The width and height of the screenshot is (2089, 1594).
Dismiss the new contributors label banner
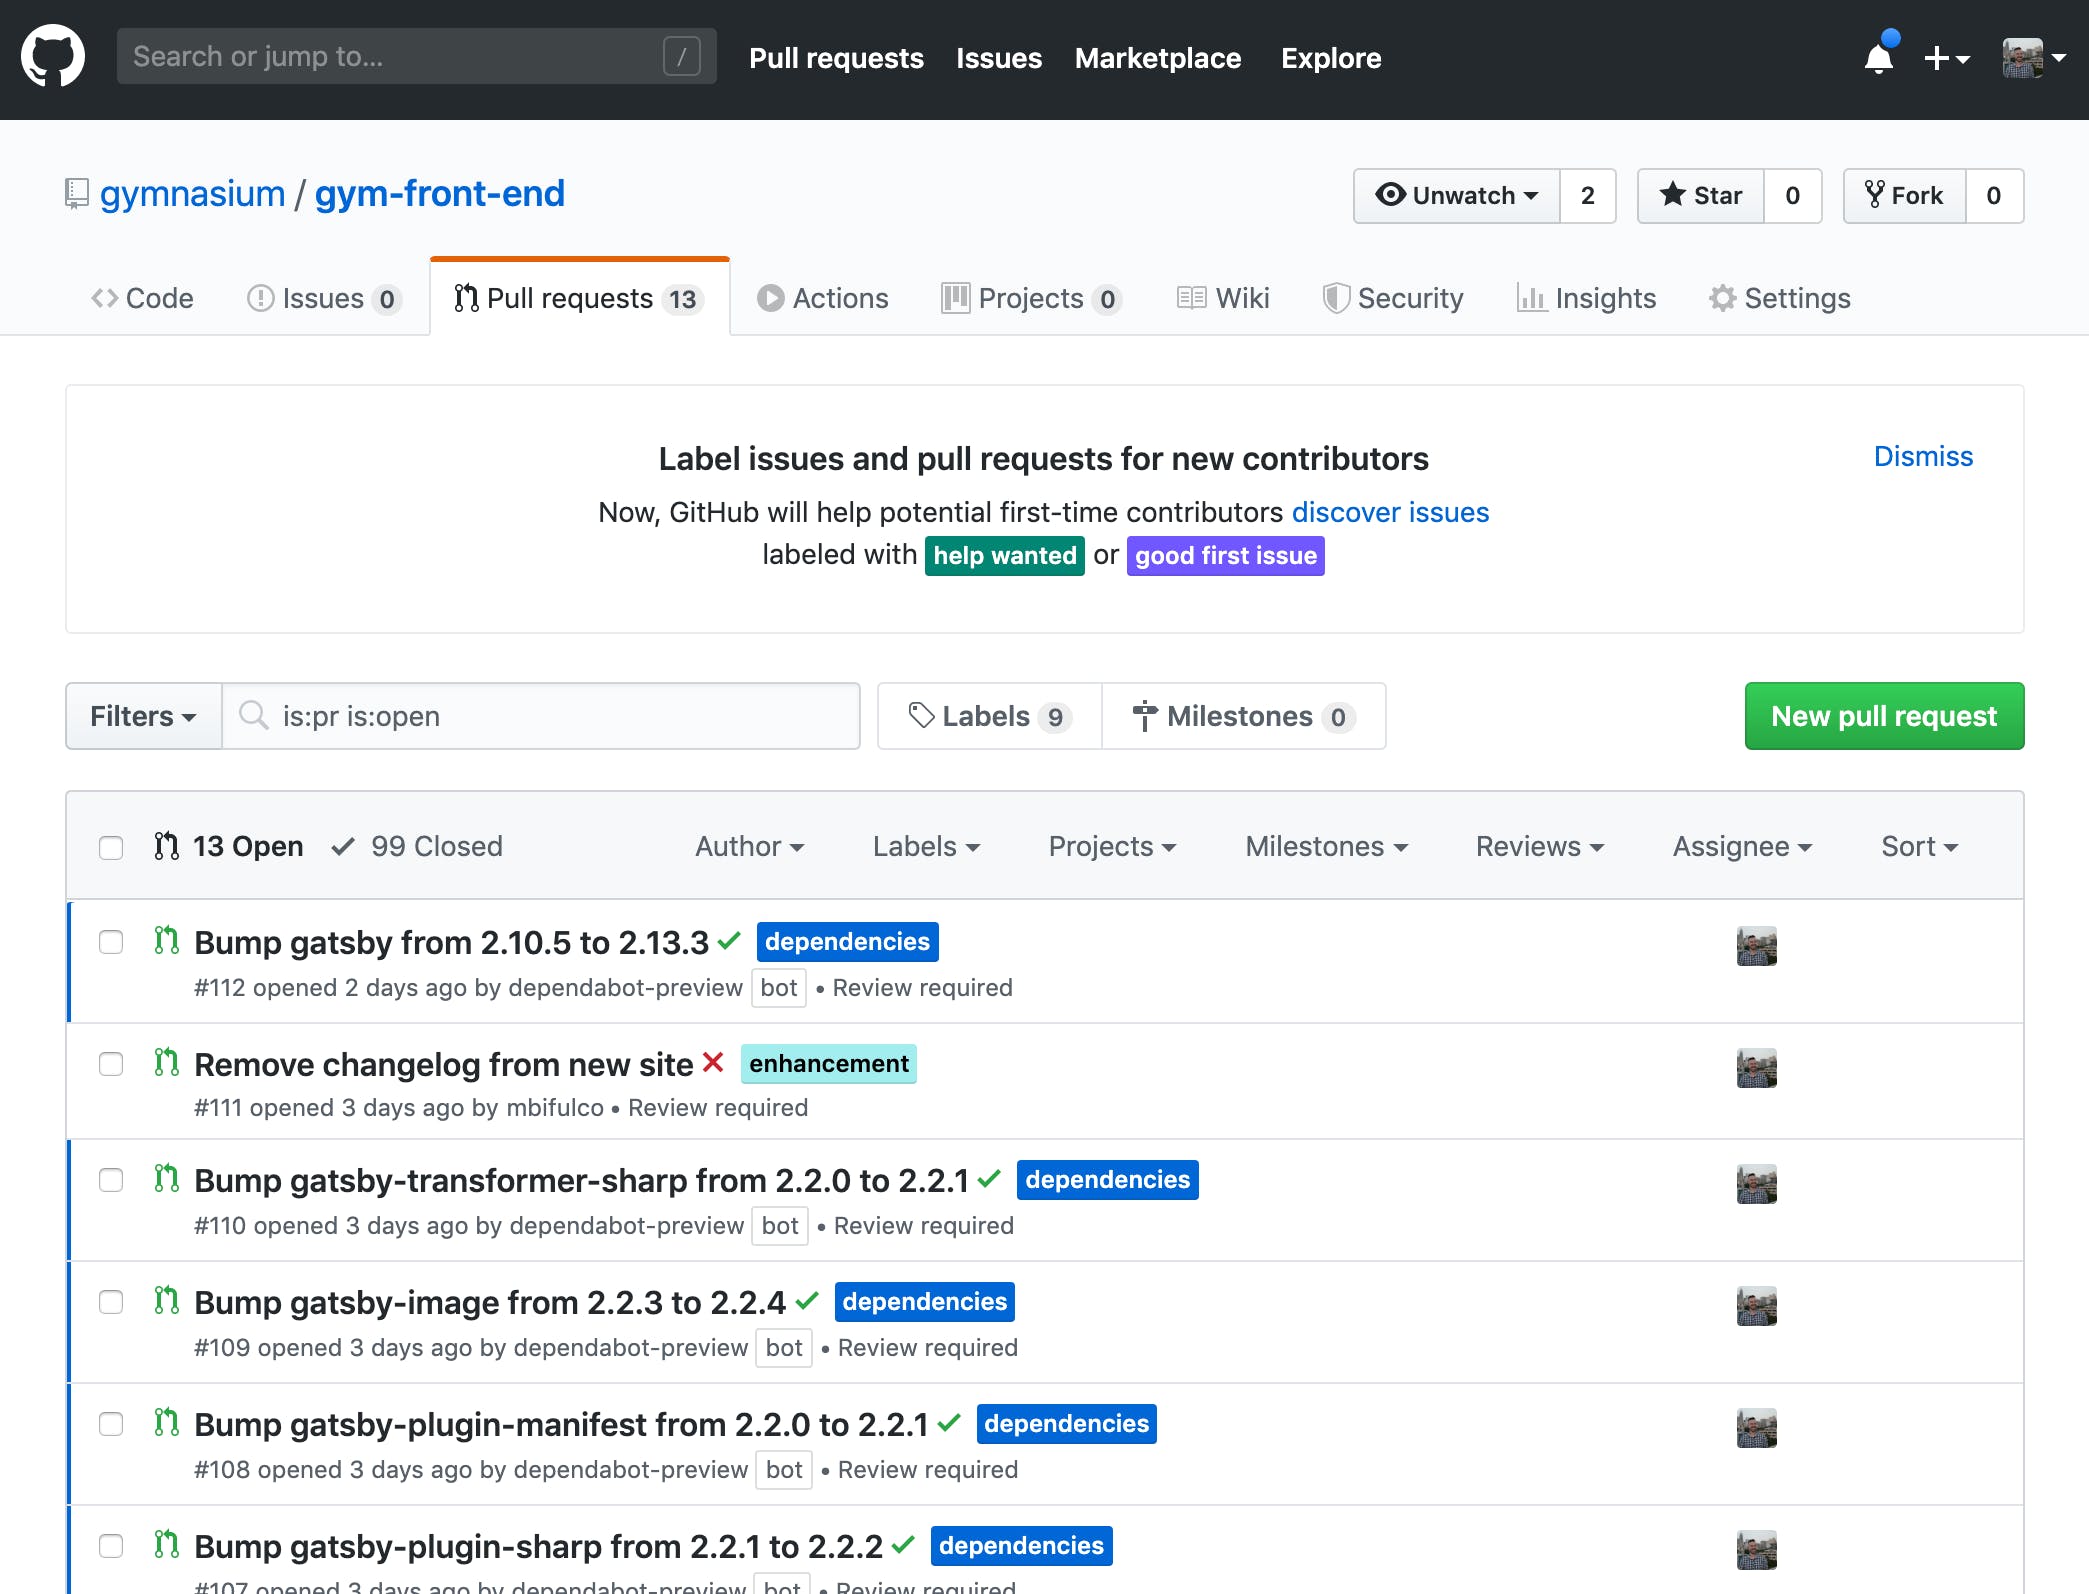[x=1922, y=456]
